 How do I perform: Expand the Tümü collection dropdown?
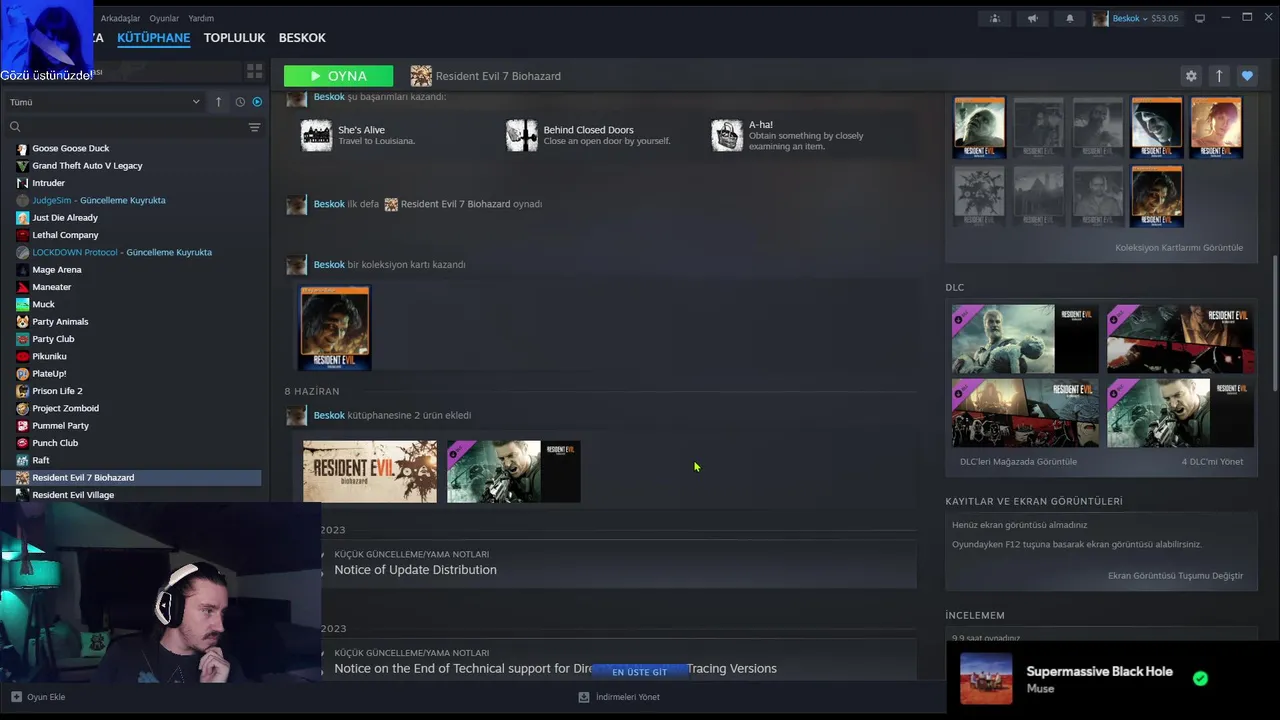(x=104, y=102)
